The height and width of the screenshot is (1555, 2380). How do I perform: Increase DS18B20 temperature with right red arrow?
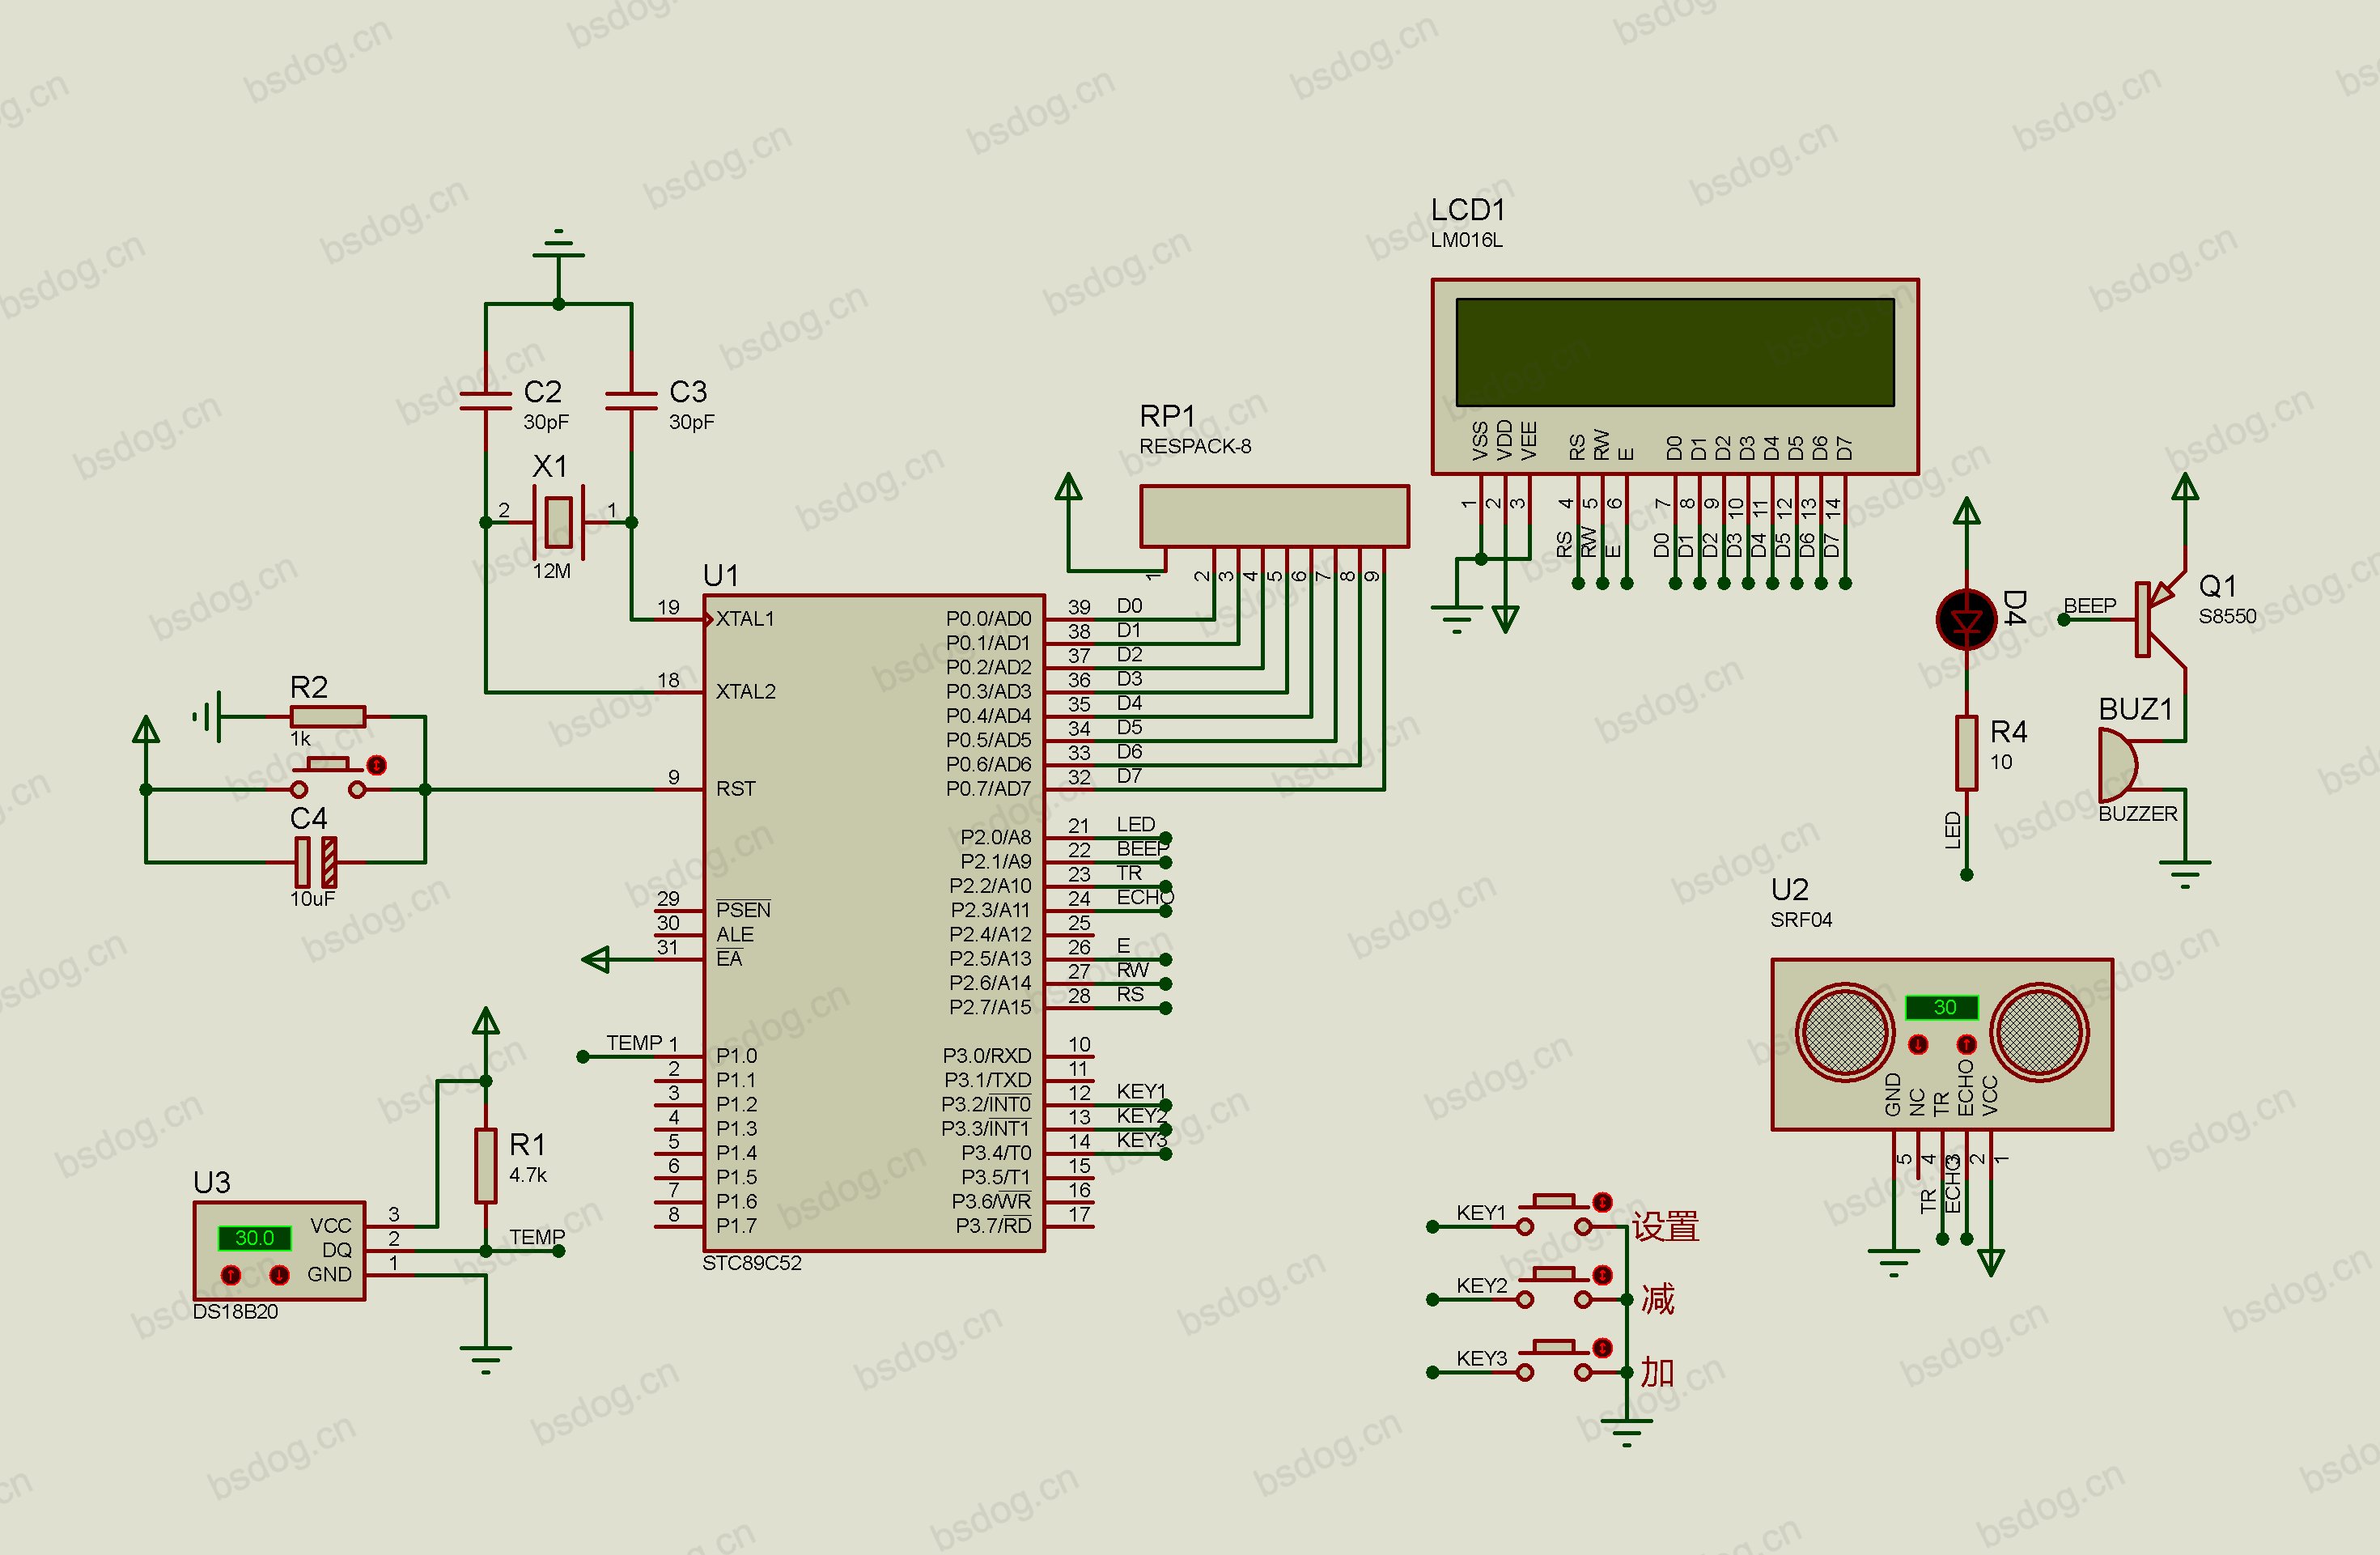(x=279, y=1275)
